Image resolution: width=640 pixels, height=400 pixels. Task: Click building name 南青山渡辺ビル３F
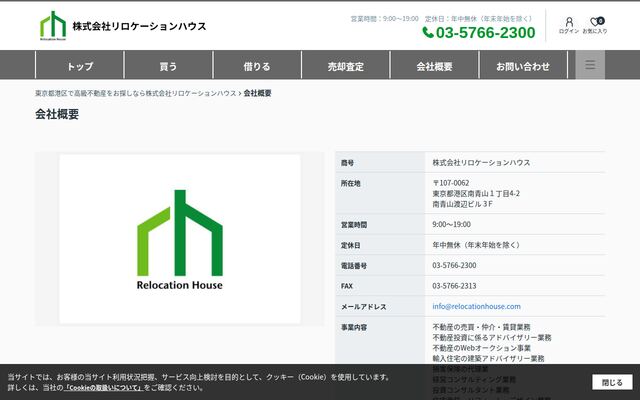tap(462, 204)
